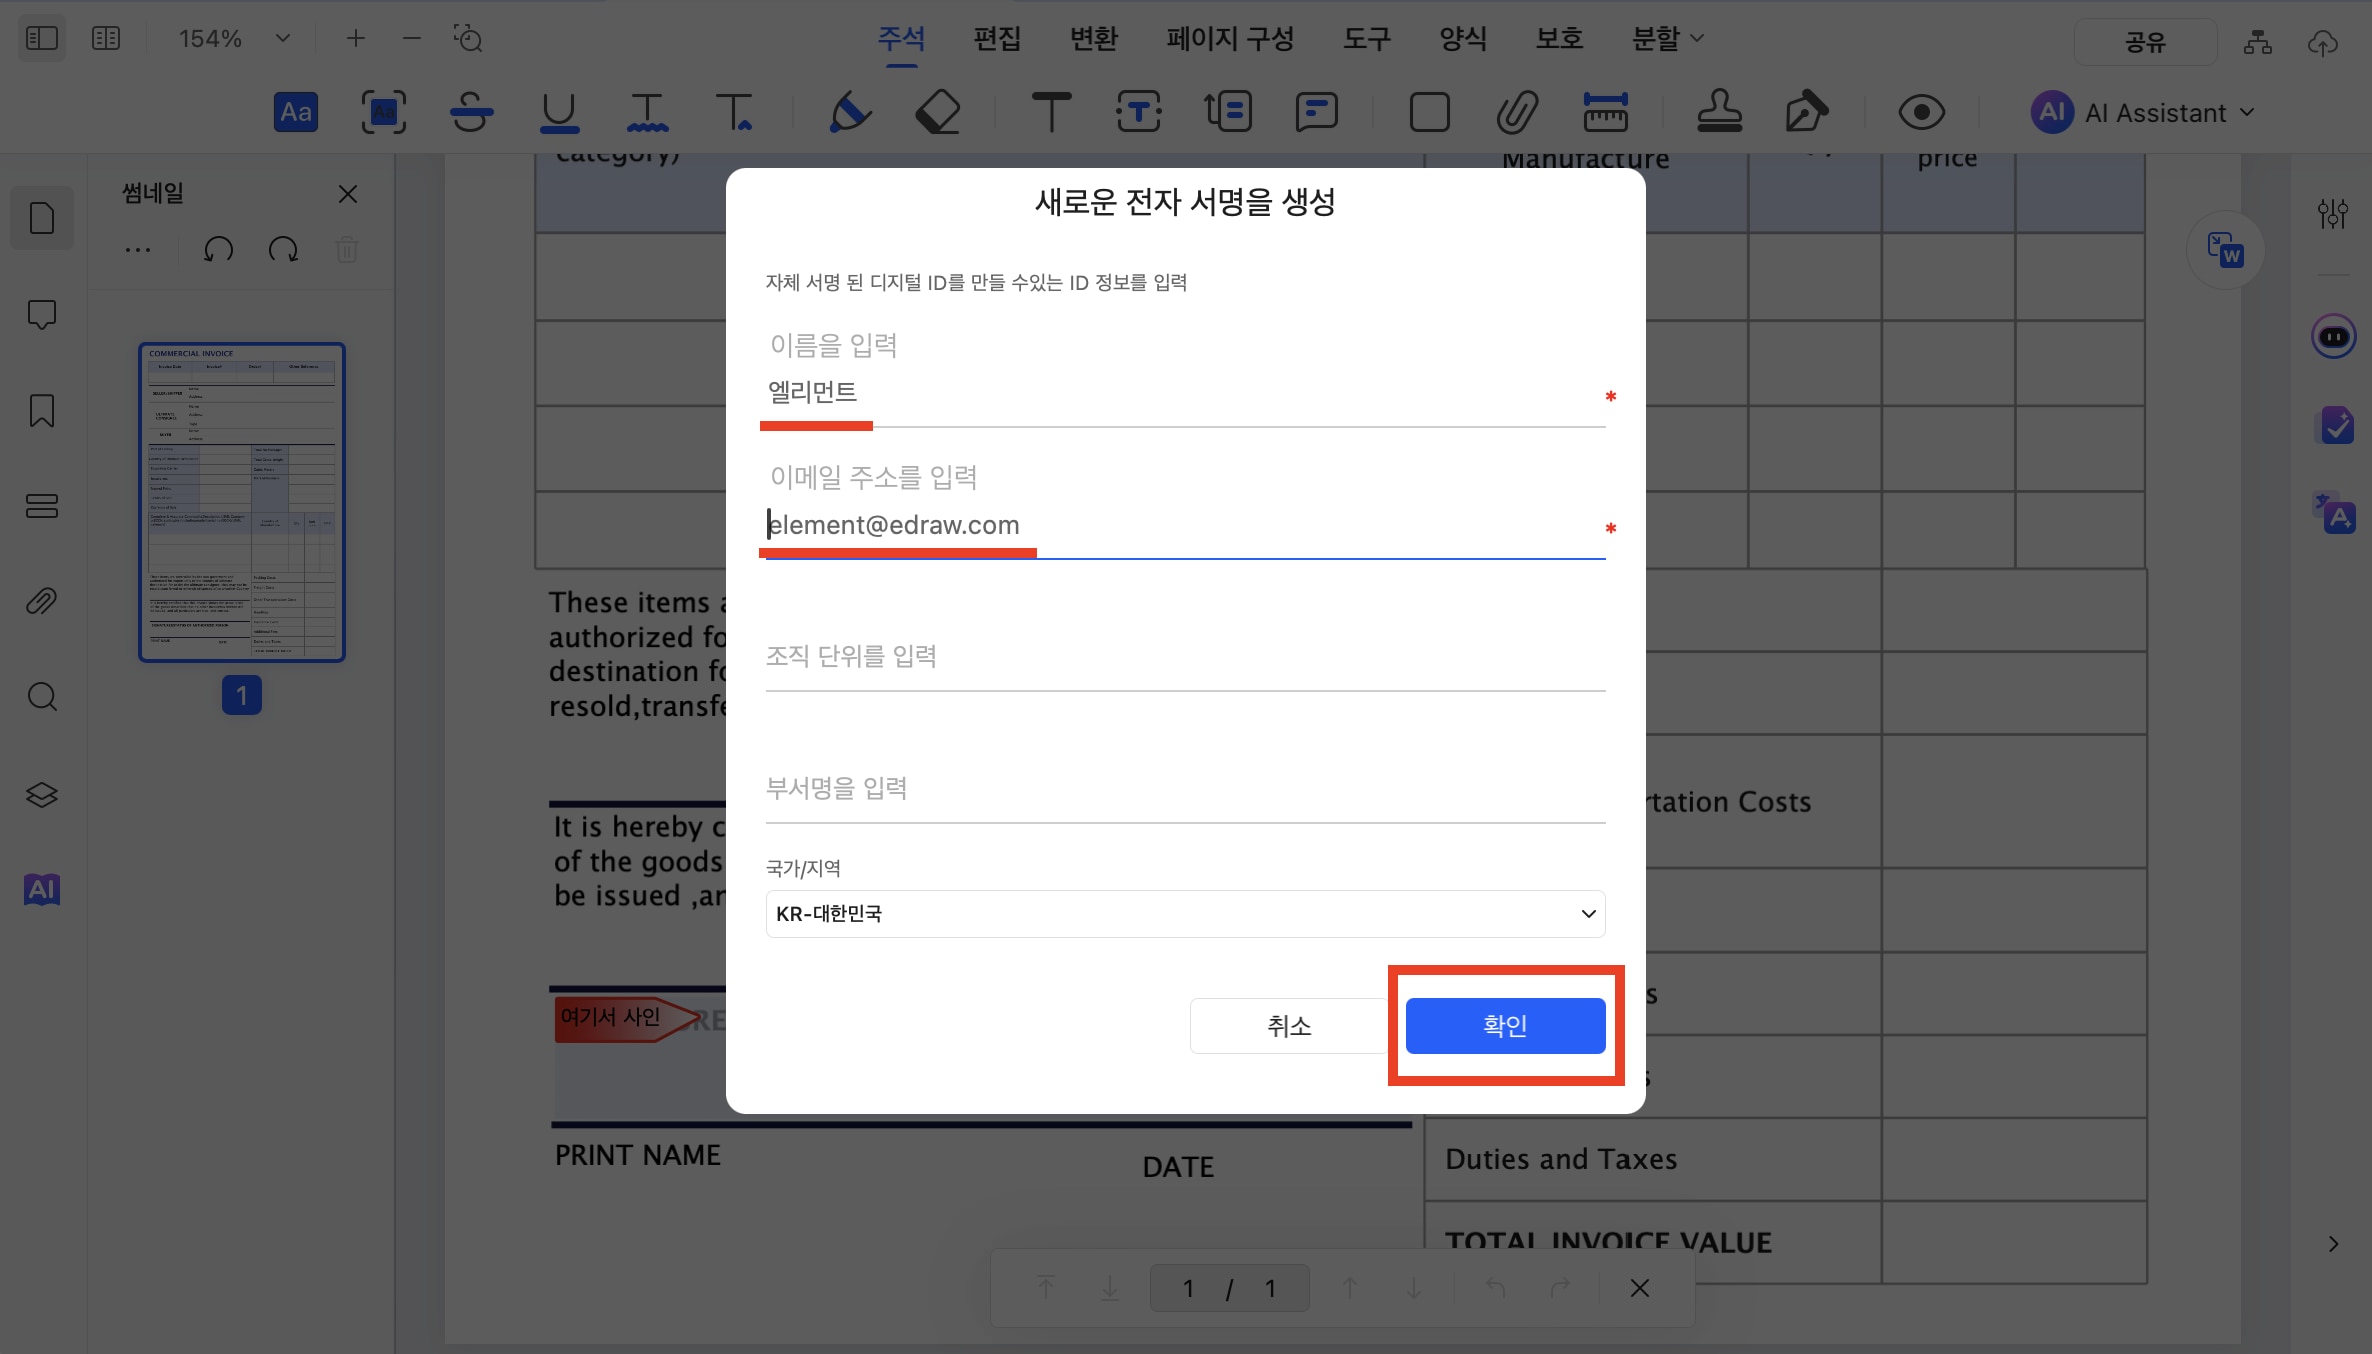2372x1354 pixels.
Task: Select the strikethrough tool
Action: click(x=471, y=112)
